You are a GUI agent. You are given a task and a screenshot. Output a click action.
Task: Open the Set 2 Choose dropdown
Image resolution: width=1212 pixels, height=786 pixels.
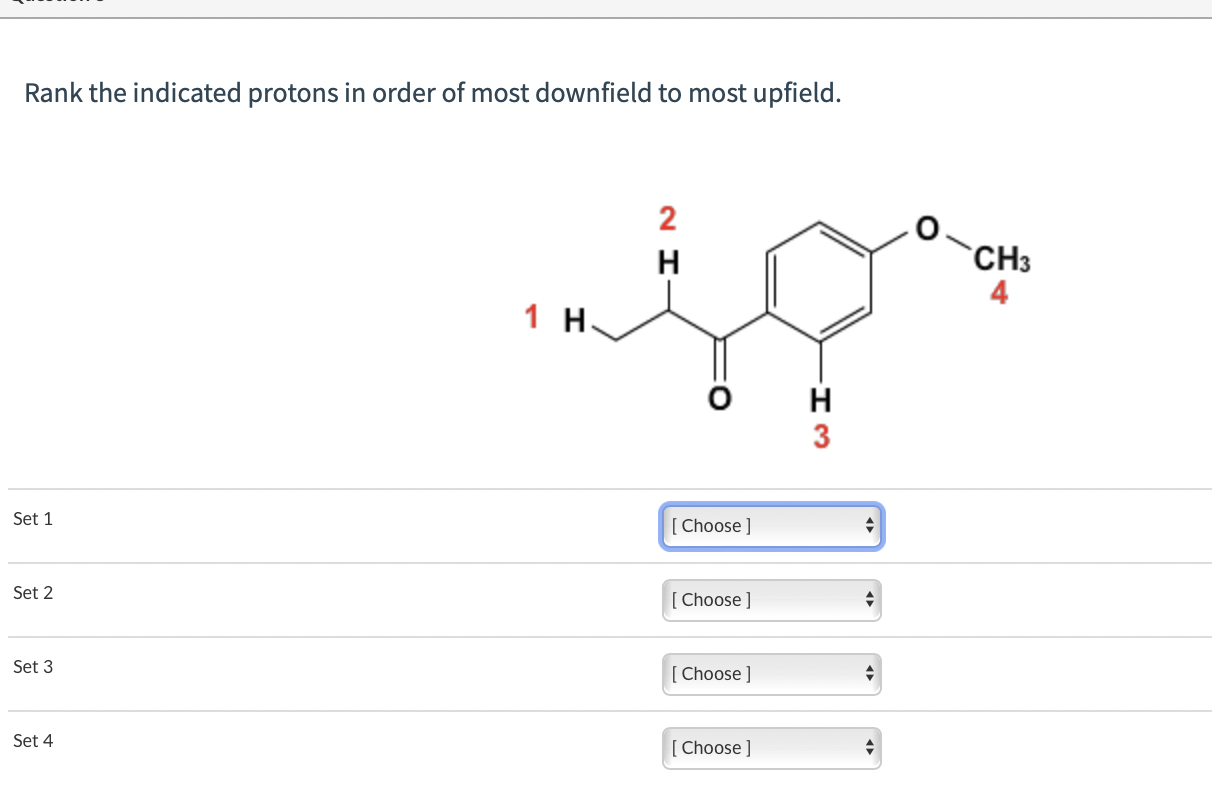(x=771, y=599)
